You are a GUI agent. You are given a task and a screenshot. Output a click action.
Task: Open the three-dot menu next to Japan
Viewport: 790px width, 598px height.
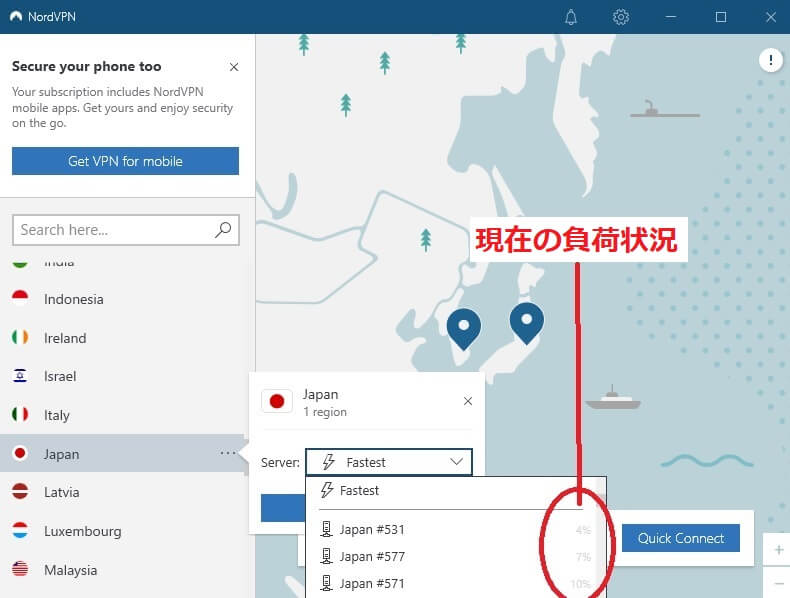(228, 453)
